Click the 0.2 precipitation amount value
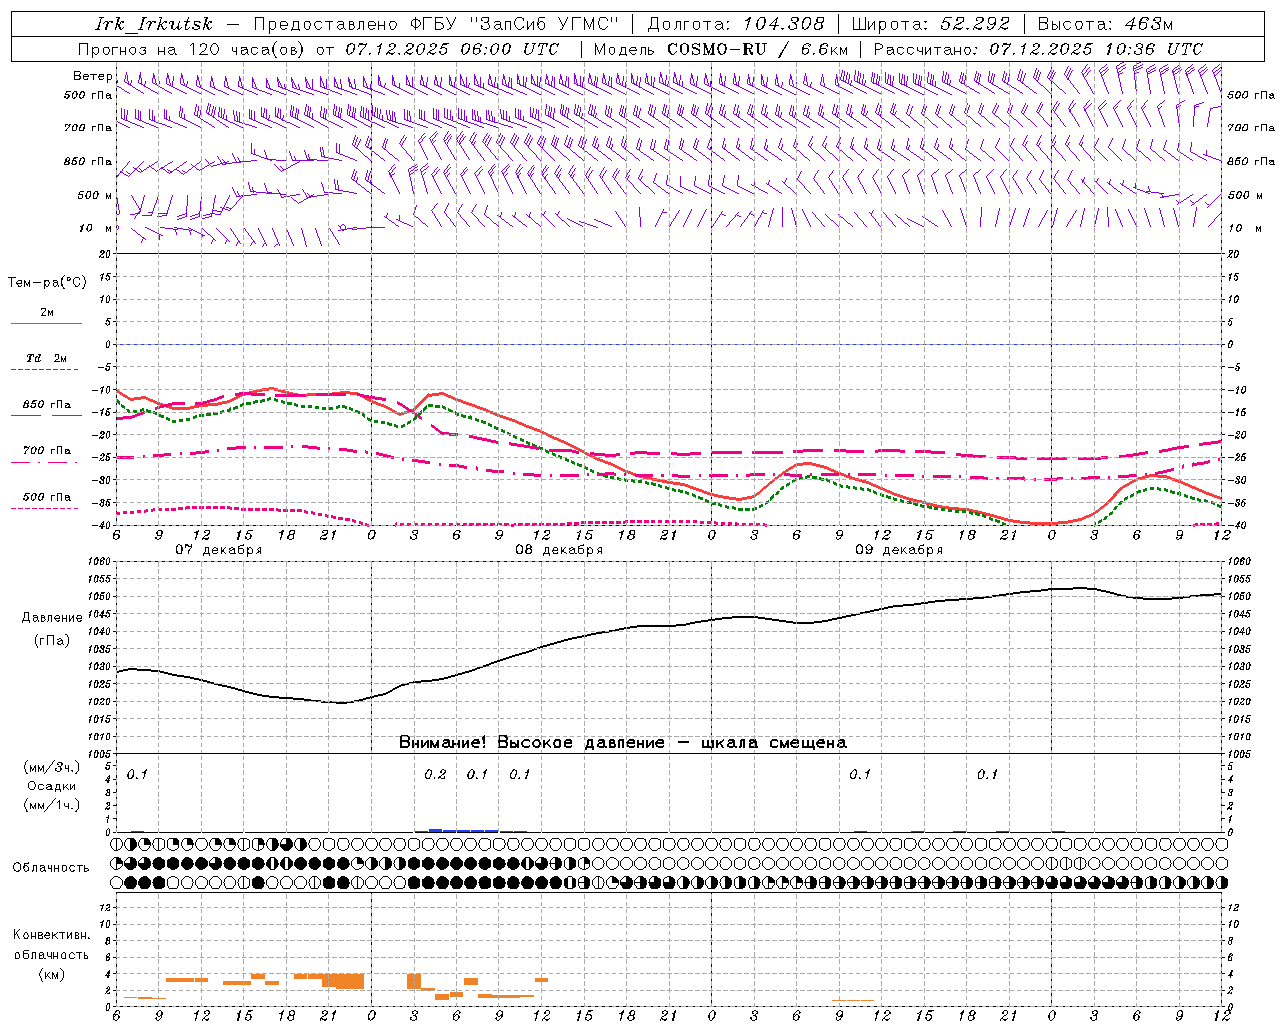 [x=435, y=775]
